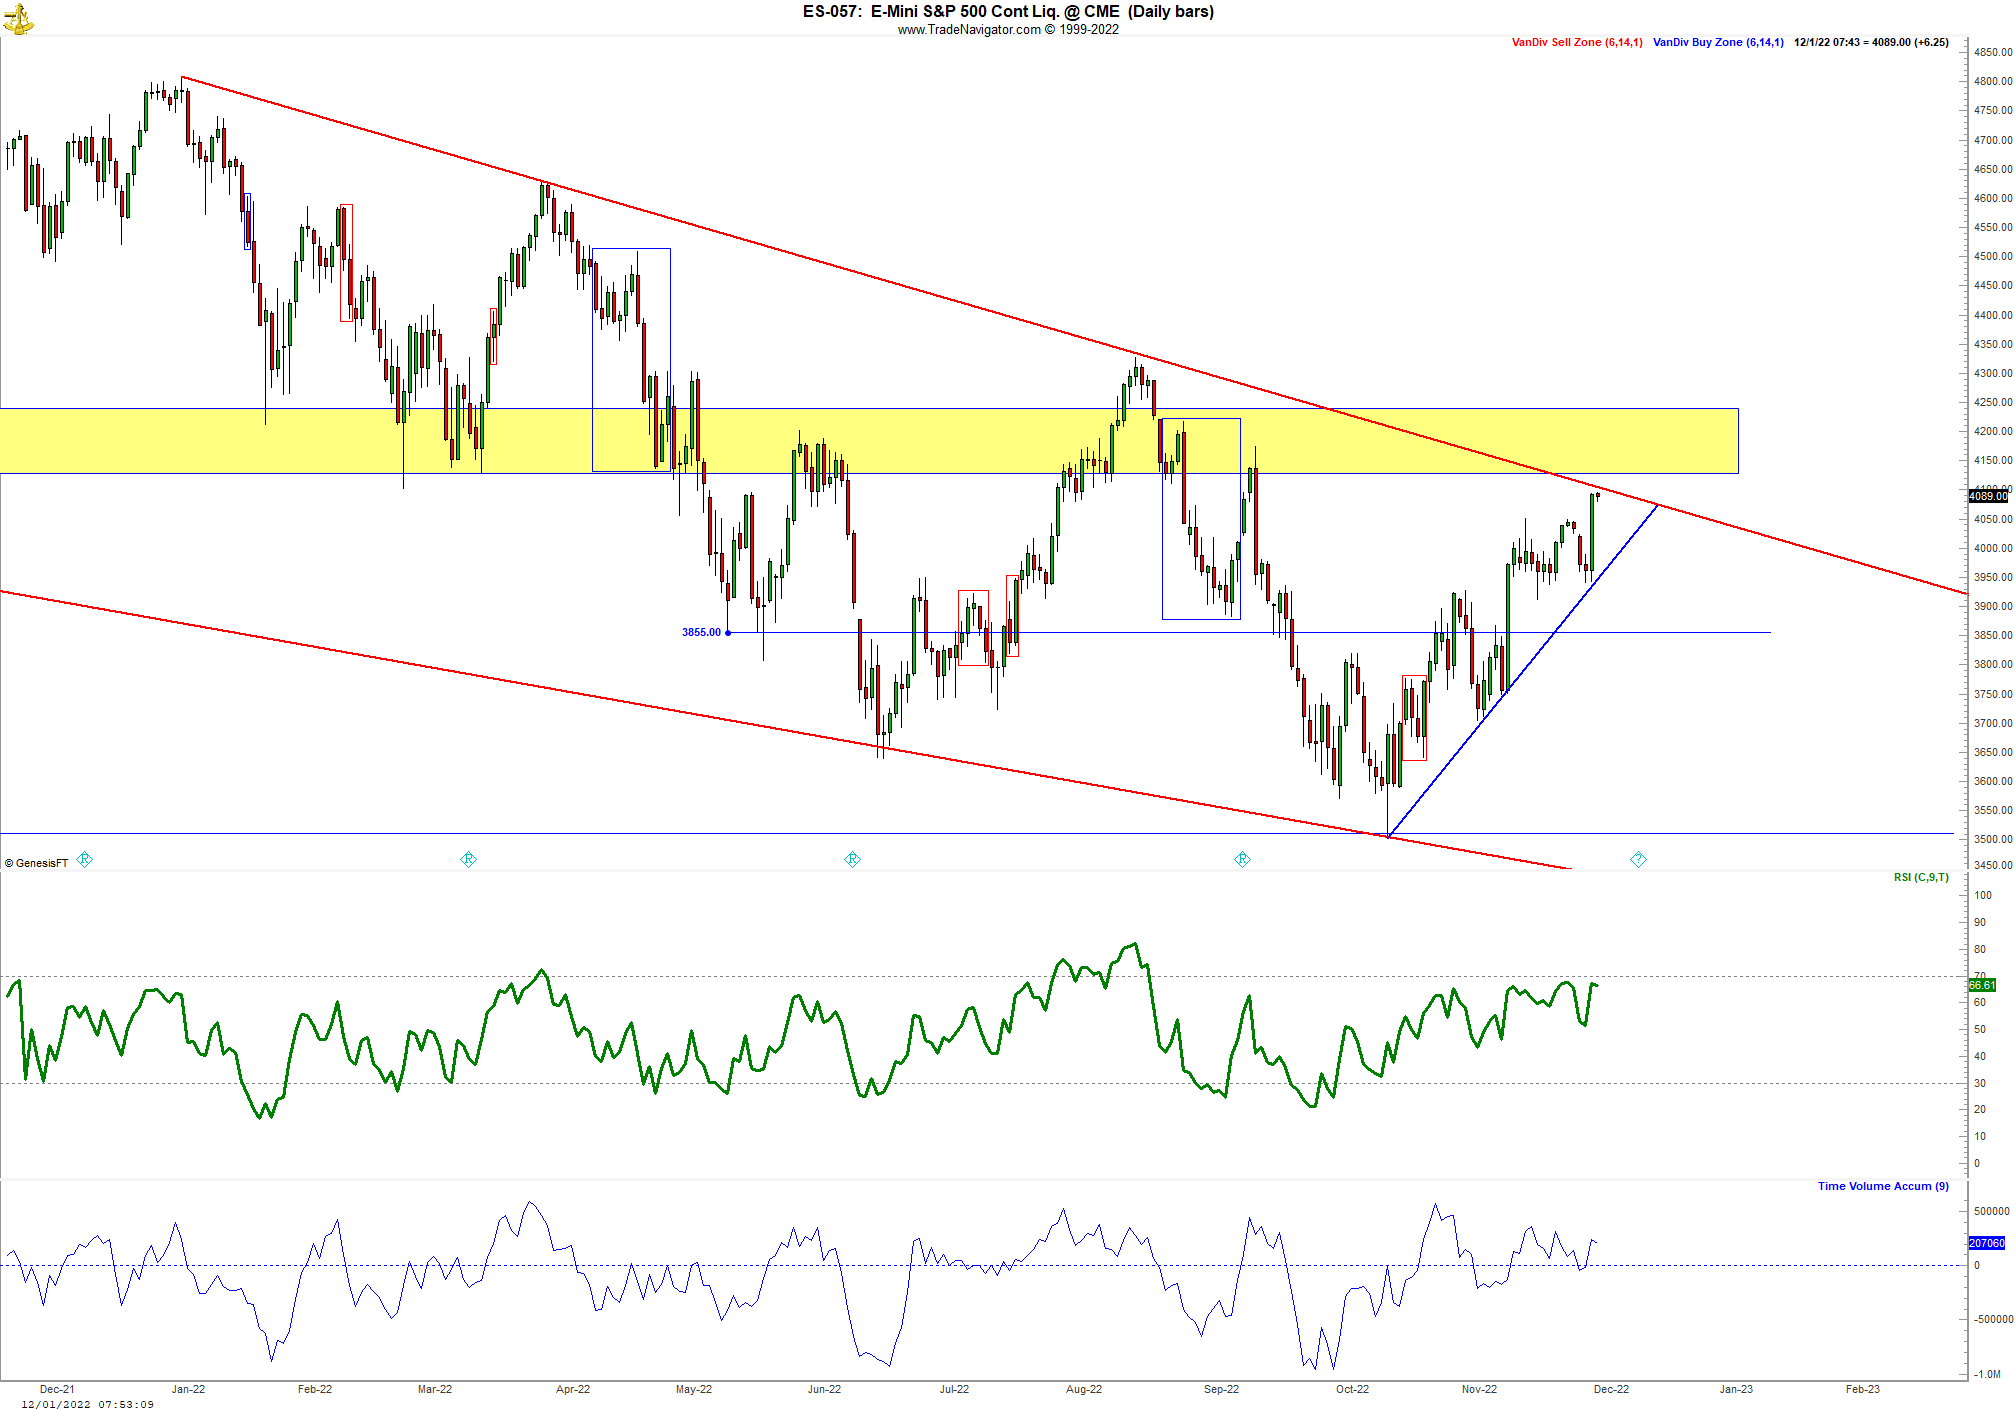
Task: Select the blue rising trendline from October low
Action: click(1523, 671)
